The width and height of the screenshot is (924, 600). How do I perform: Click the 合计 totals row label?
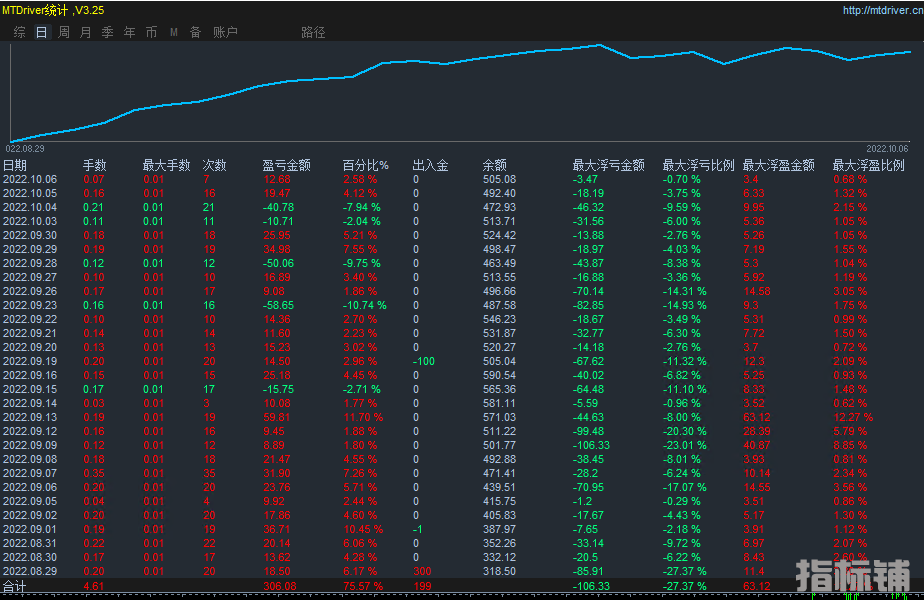(14, 586)
